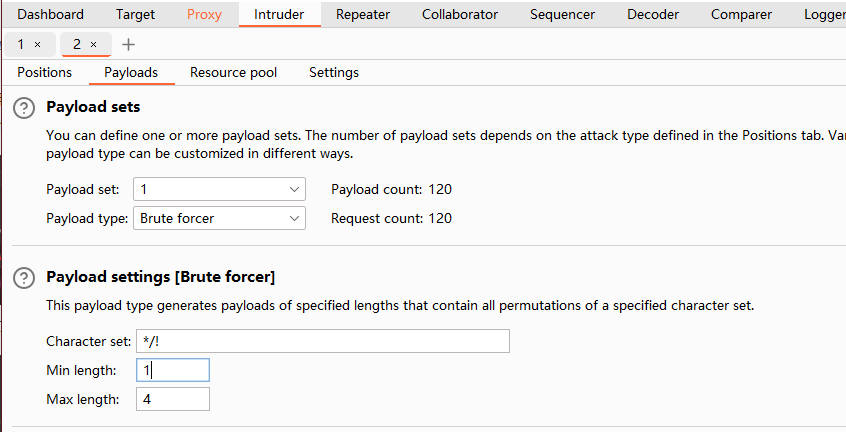Open the Repeater tab
The image size is (846, 432).
point(363,14)
